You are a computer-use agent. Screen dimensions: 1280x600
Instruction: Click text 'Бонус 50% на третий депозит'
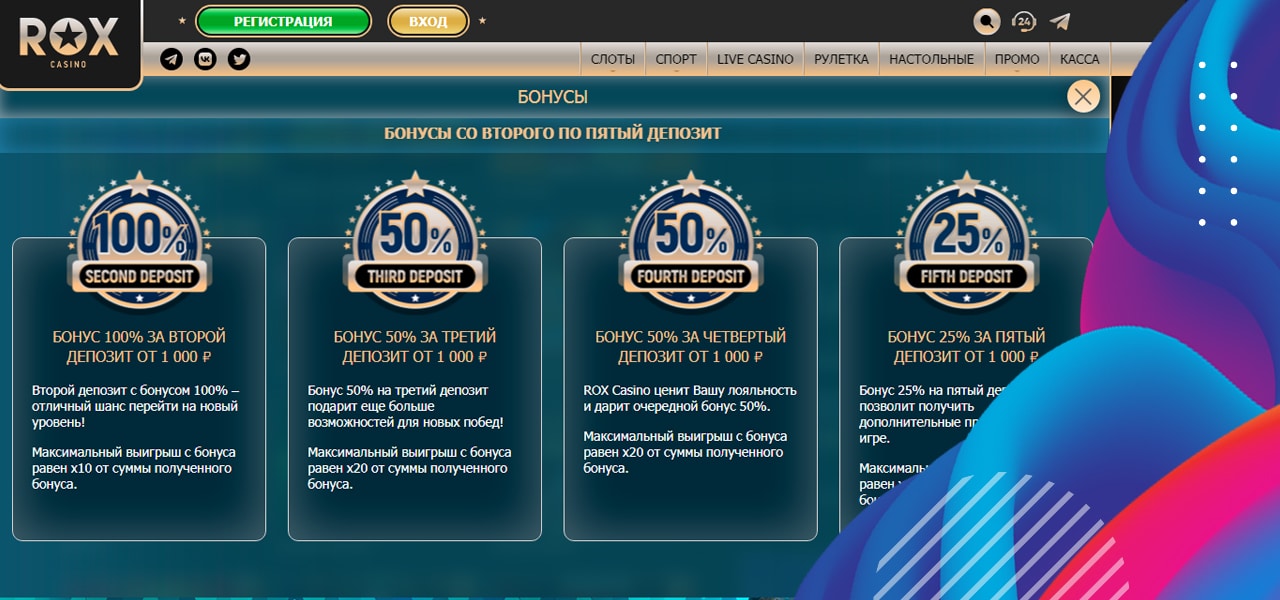point(398,390)
